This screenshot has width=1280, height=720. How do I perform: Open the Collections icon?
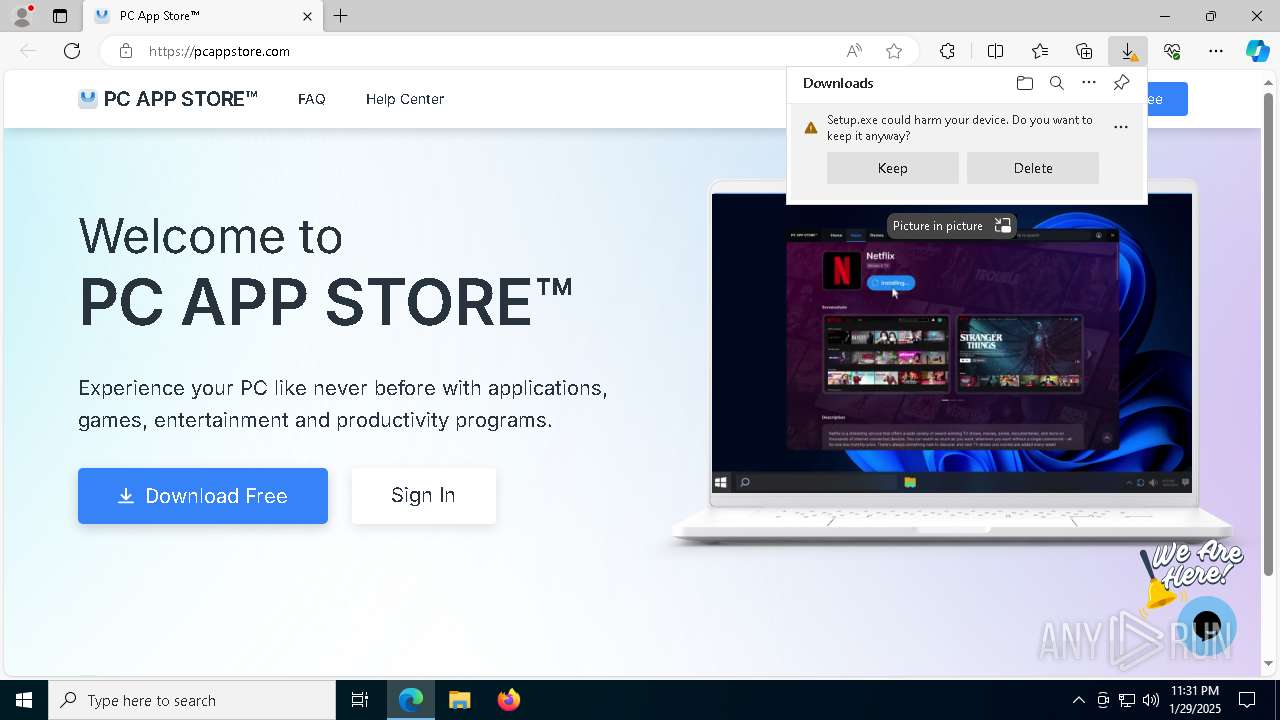coord(1084,51)
